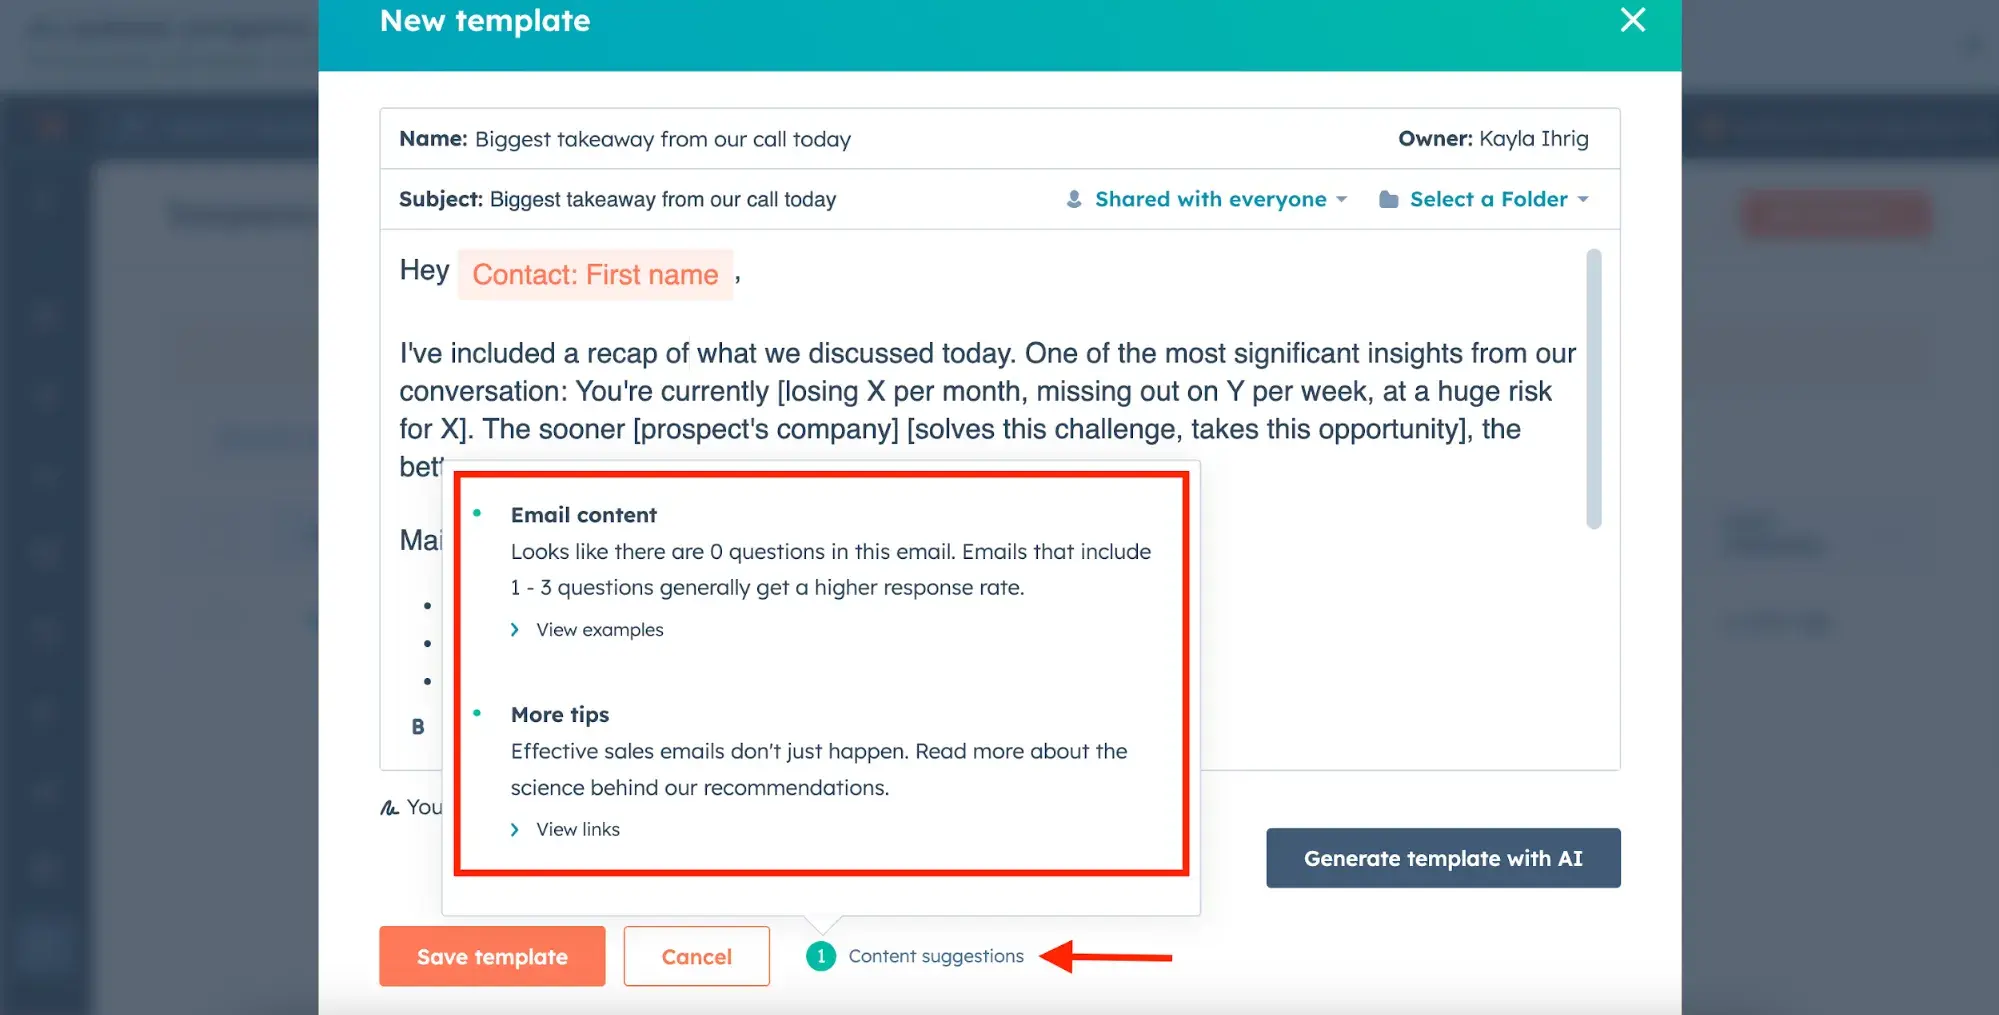
Task: Click the chevron icon next to View links
Action: pos(515,830)
